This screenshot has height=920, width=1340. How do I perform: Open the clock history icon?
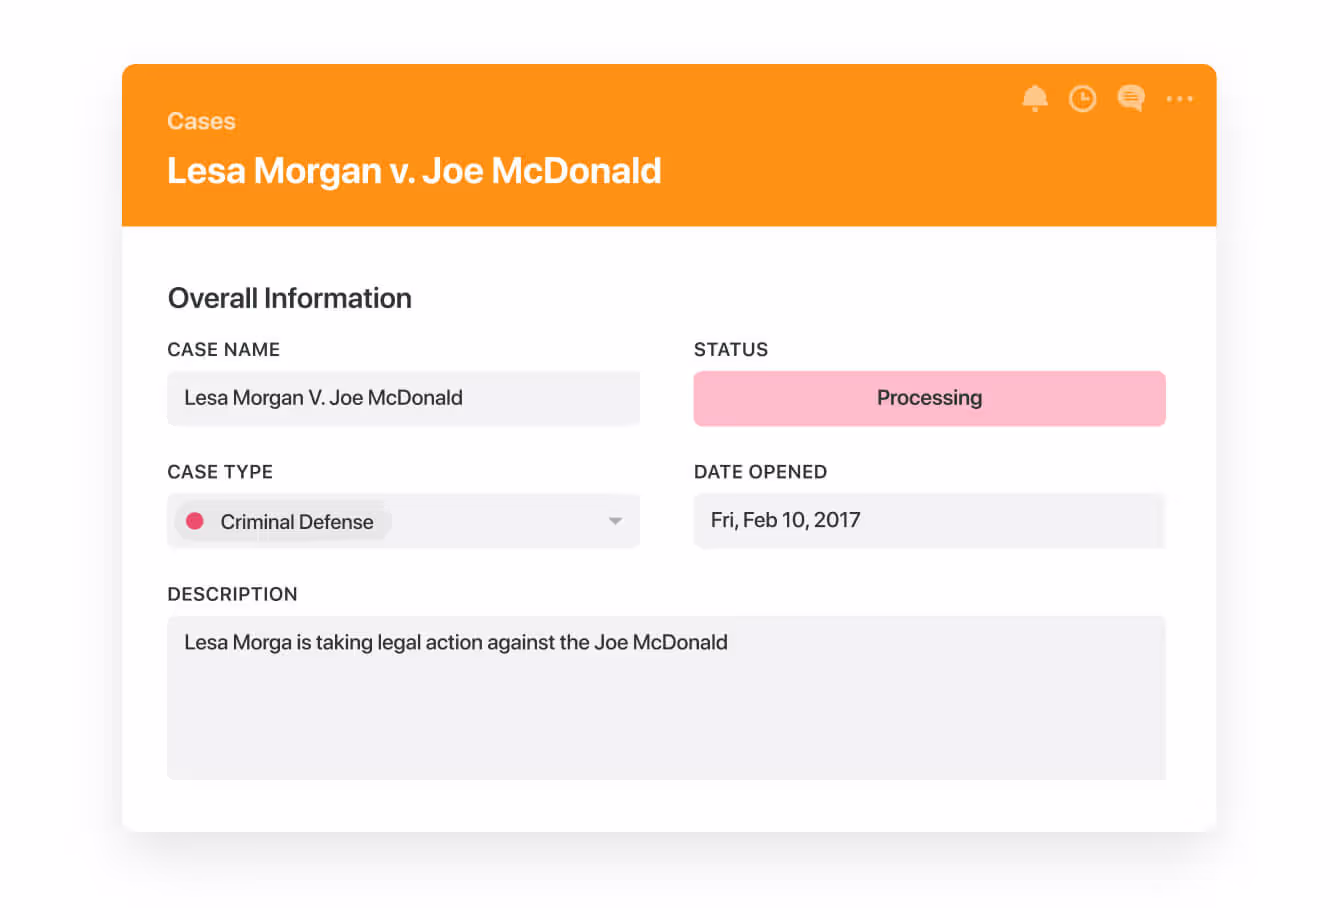coord(1082,98)
